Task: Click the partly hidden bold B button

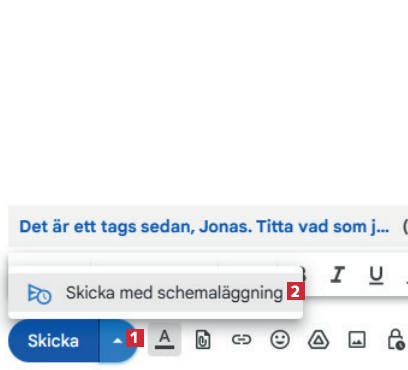Action: [x=303, y=275]
